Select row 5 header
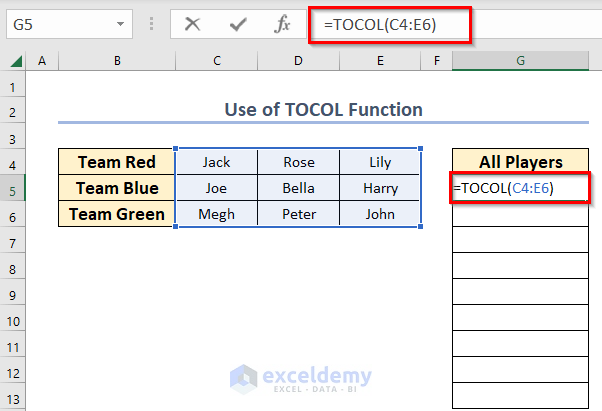 tap(14, 188)
